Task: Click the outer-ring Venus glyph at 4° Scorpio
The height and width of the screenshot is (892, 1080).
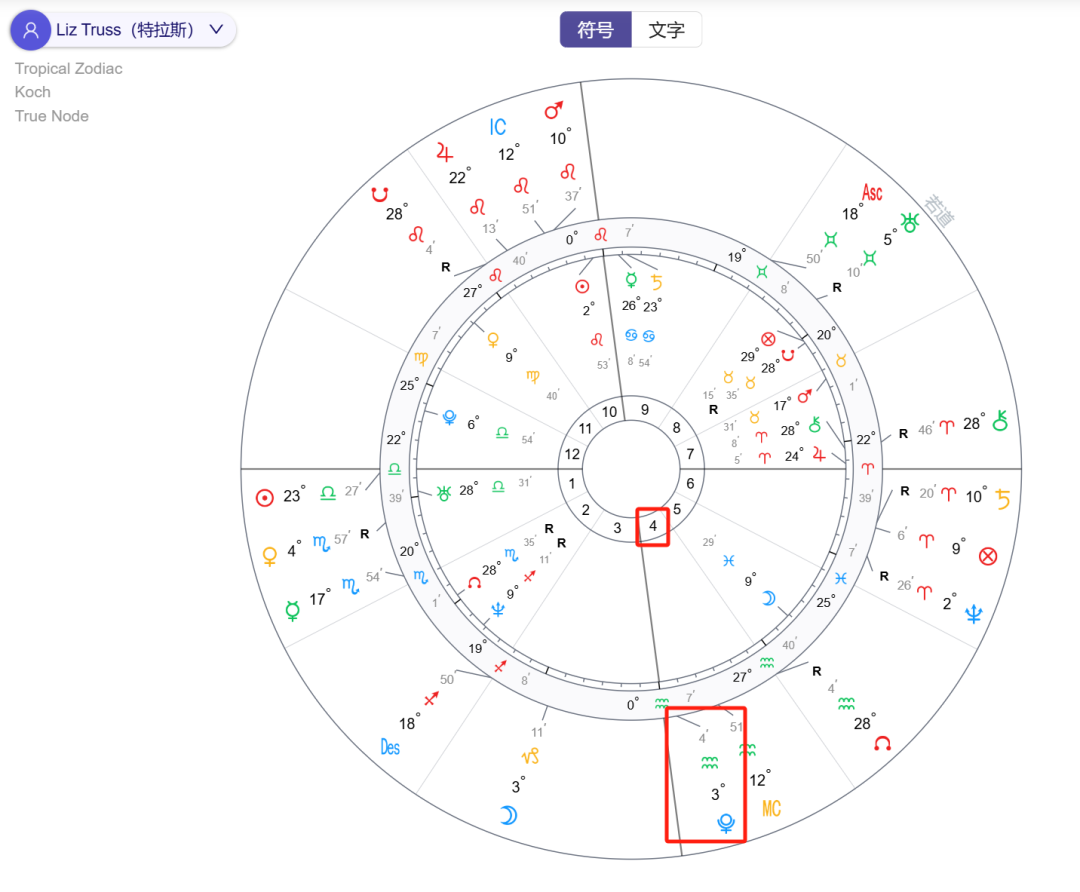Action: [x=270, y=556]
